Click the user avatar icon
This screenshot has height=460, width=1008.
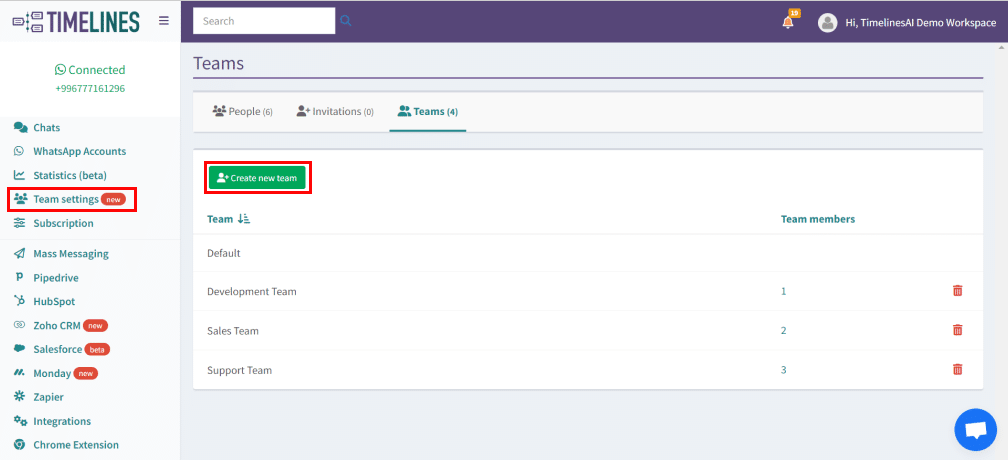pos(827,22)
